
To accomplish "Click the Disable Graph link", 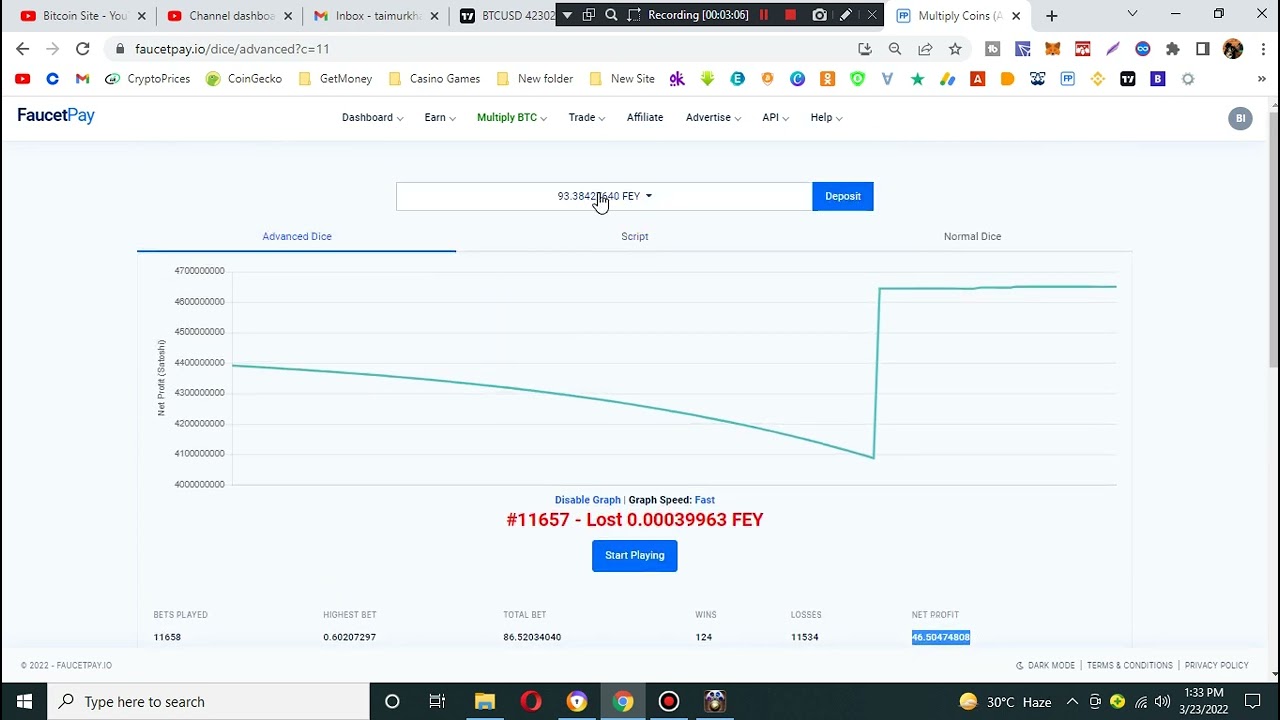I will 588,500.
